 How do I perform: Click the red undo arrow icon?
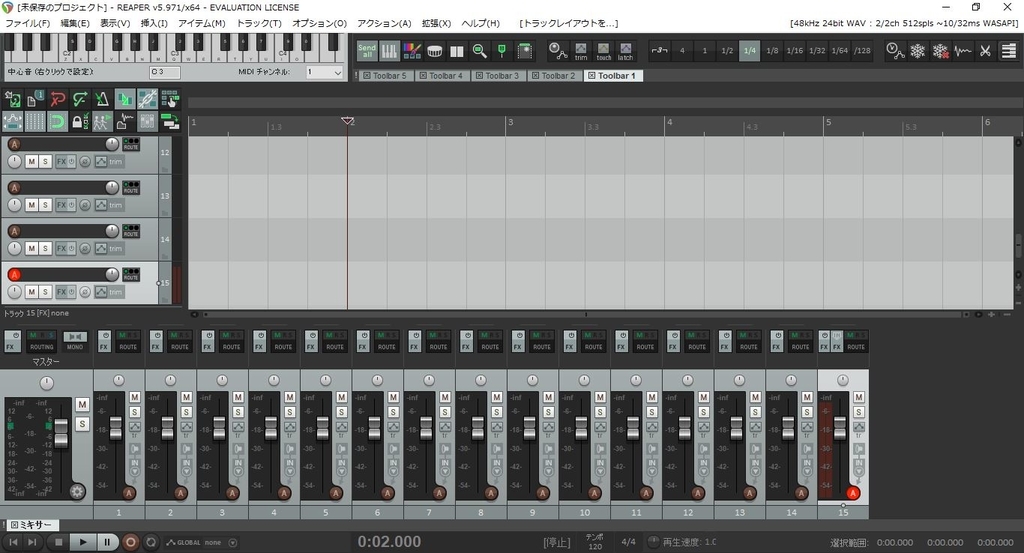(57, 99)
